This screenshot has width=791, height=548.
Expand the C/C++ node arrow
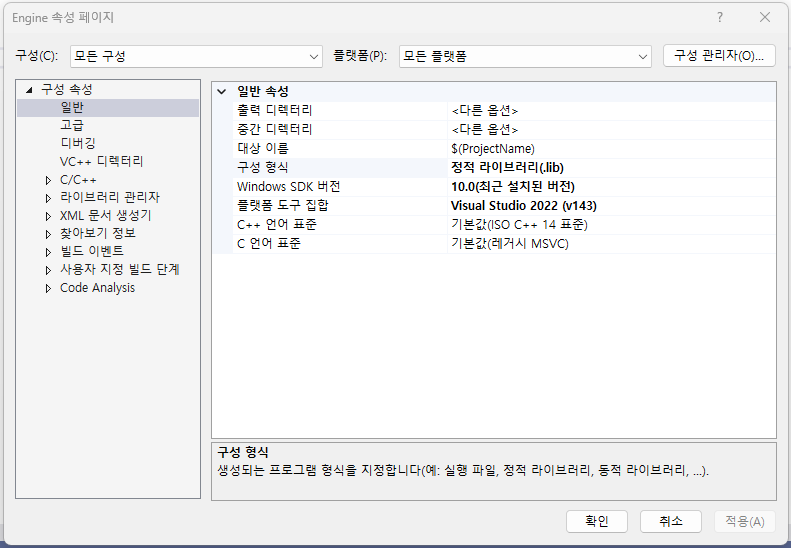(48, 180)
